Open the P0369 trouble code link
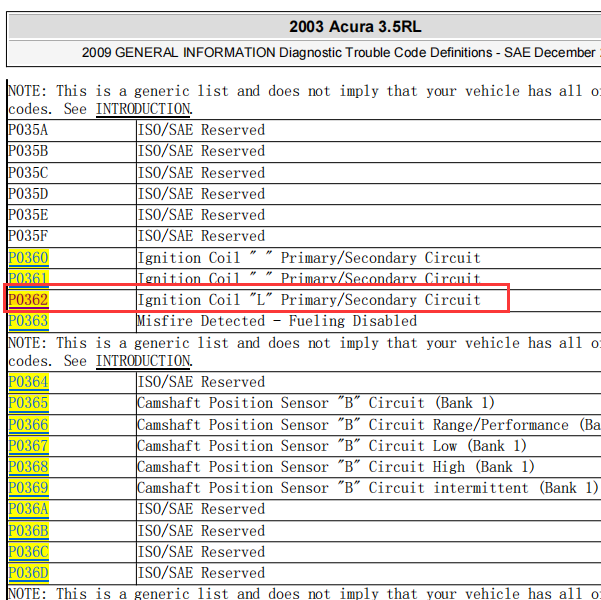601x600 pixels. [x=29, y=488]
